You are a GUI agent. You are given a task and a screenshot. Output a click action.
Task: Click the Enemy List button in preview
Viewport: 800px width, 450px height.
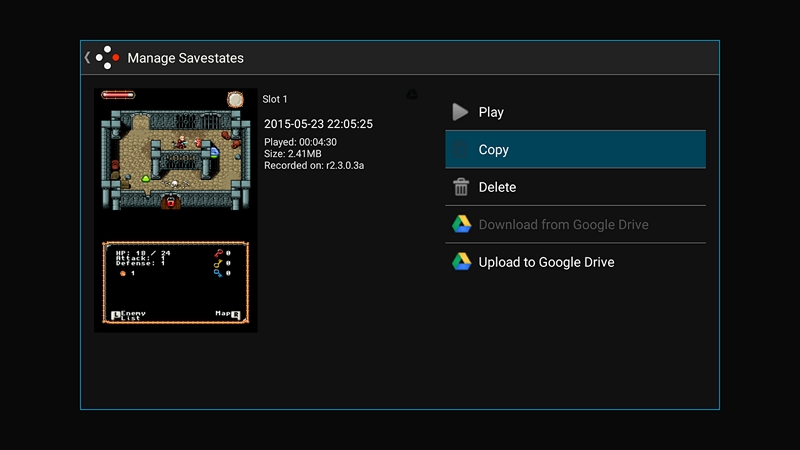pyautogui.click(x=128, y=314)
